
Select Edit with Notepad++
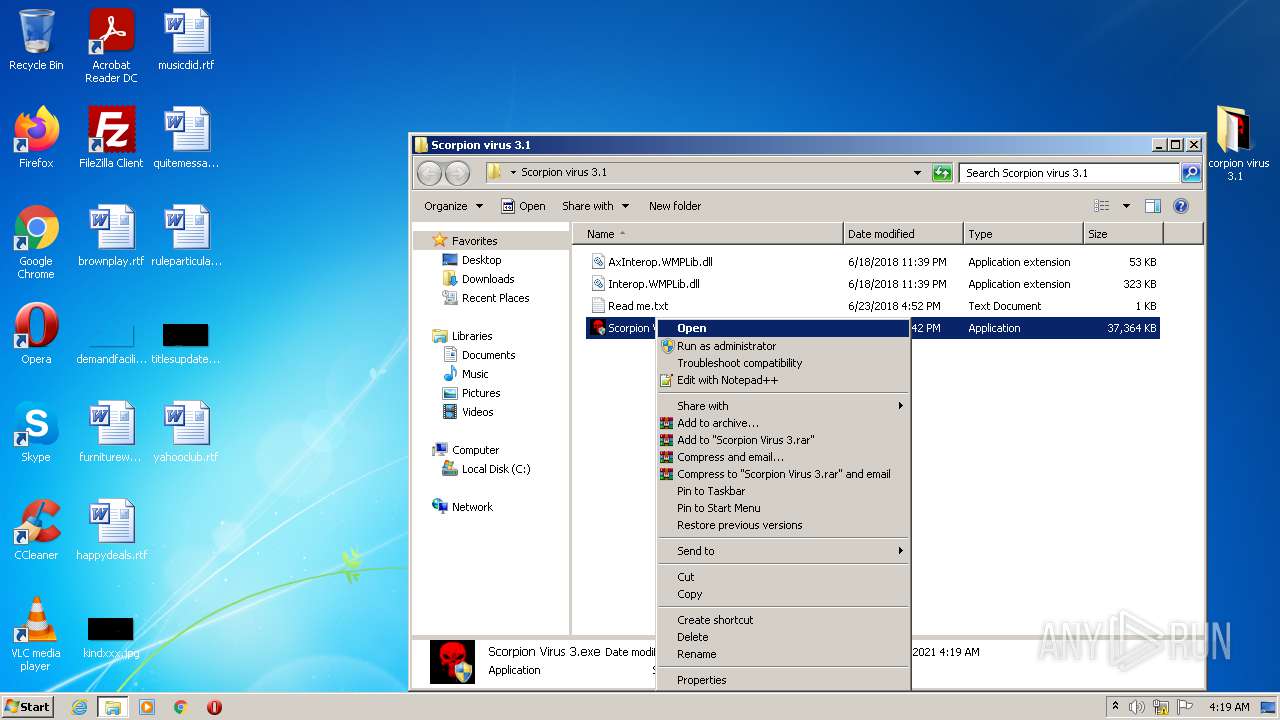pyautogui.click(x=783, y=380)
